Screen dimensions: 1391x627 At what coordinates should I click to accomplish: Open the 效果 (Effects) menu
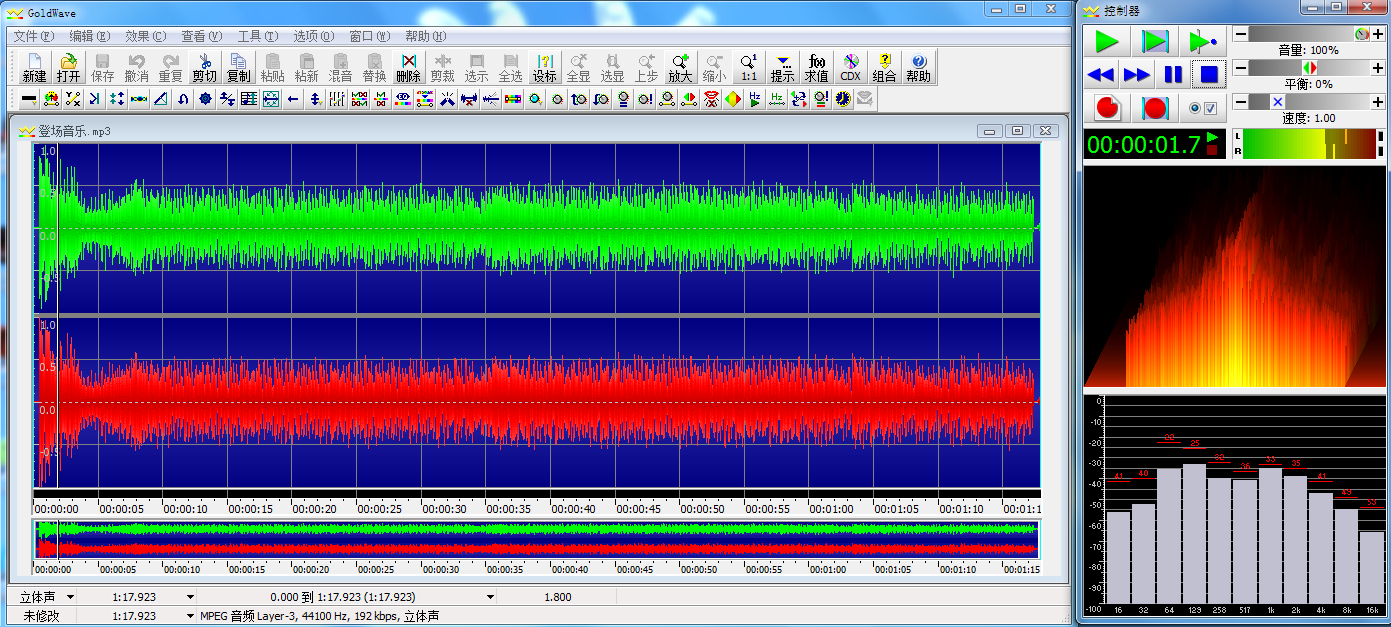[145, 36]
